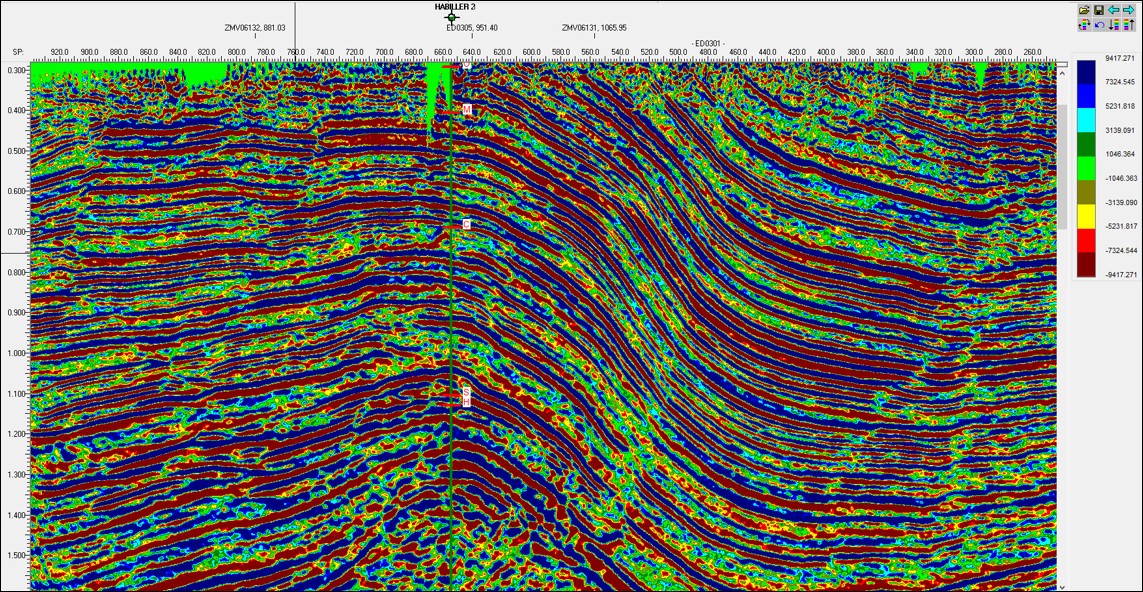Click the H formation top marker

(x=466, y=402)
